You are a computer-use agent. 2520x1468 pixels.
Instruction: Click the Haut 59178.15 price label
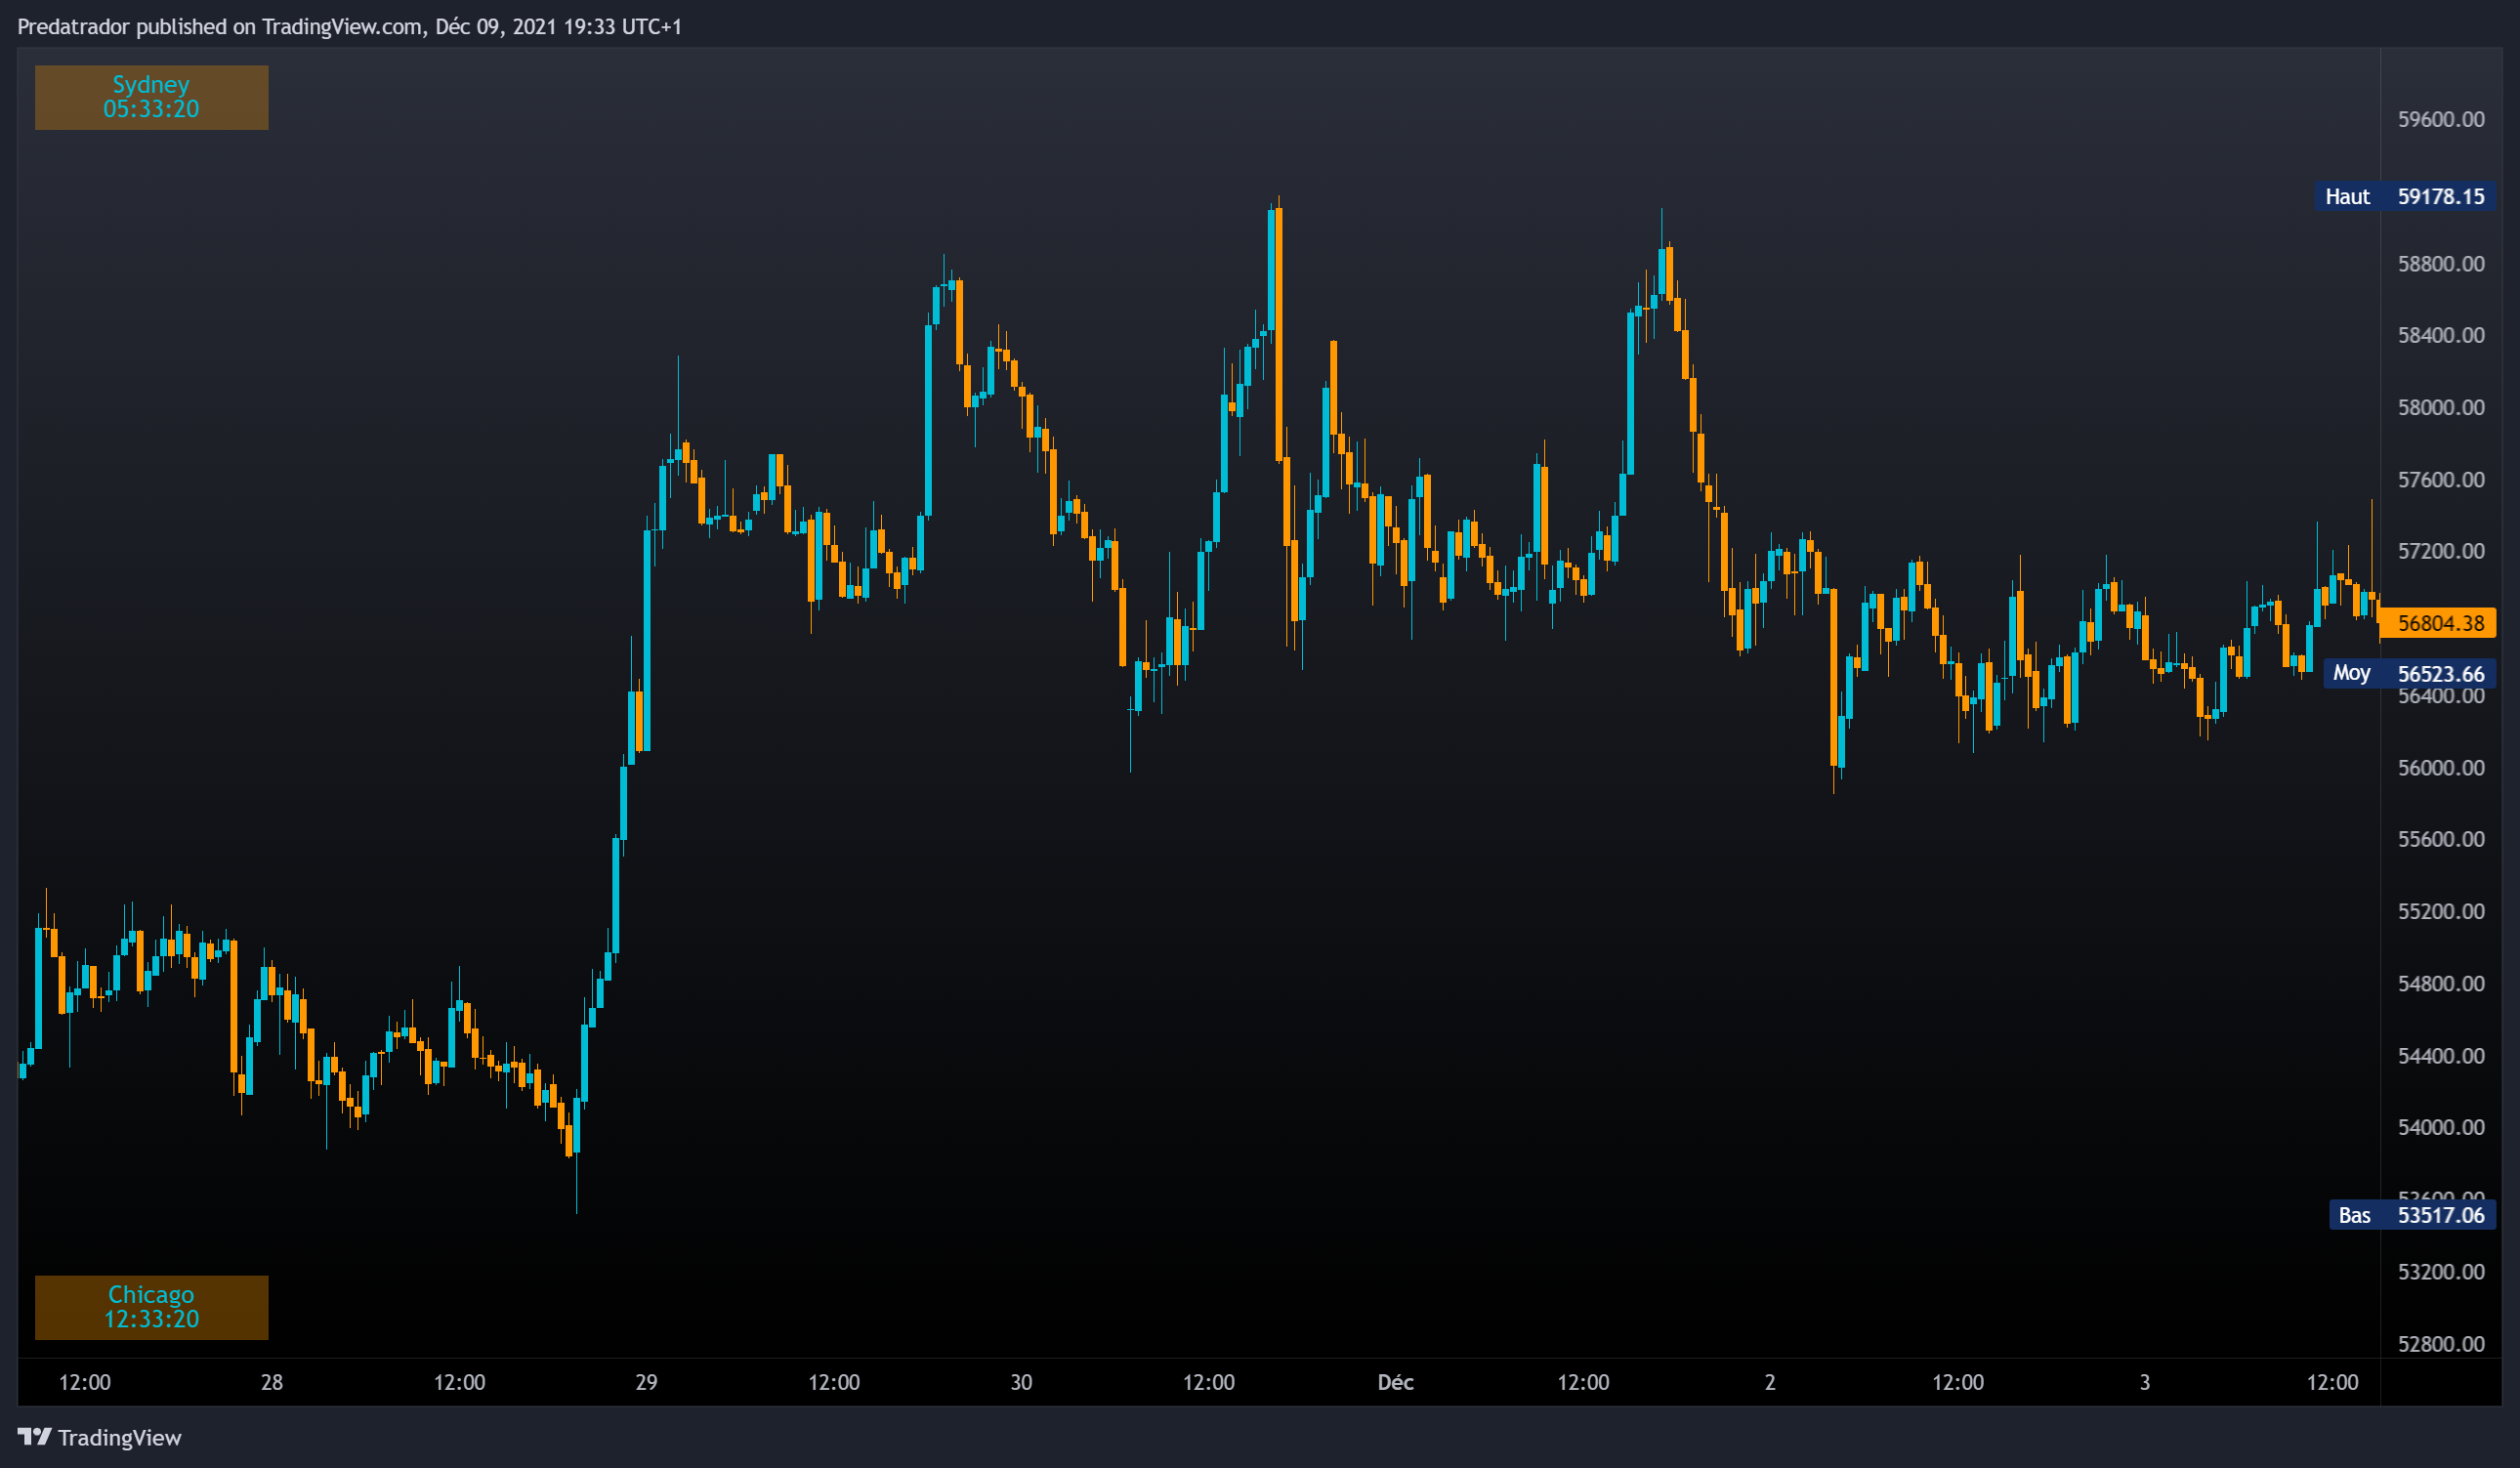tap(2405, 196)
